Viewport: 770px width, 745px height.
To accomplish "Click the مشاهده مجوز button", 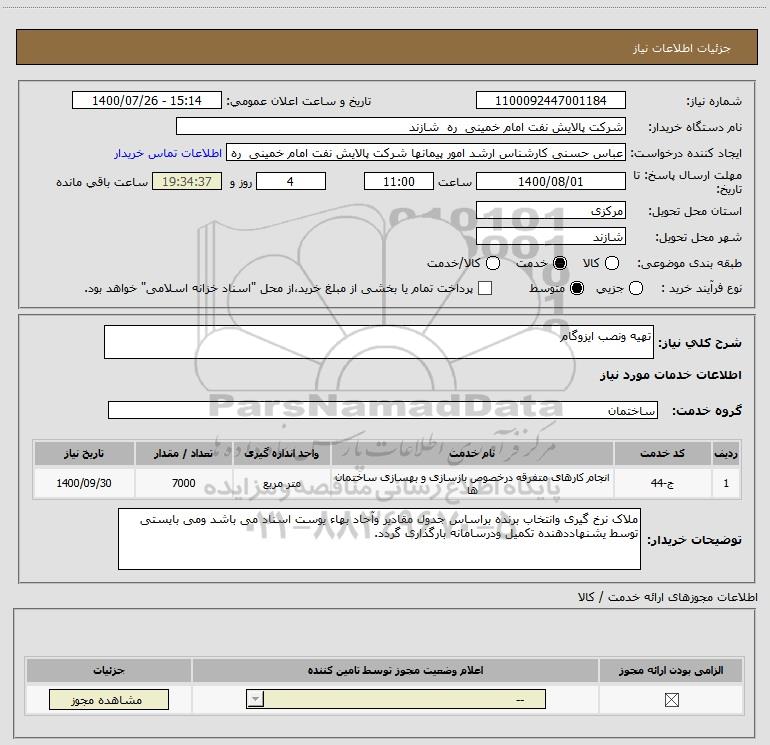I will [109, 699].
